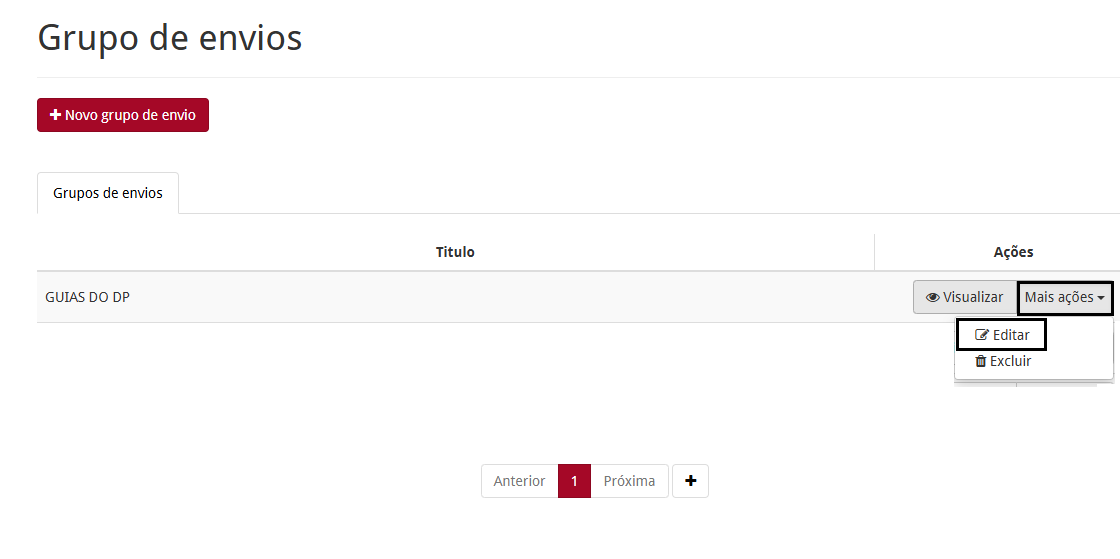Select the GUIAS DO DP row title

[87, 297]
